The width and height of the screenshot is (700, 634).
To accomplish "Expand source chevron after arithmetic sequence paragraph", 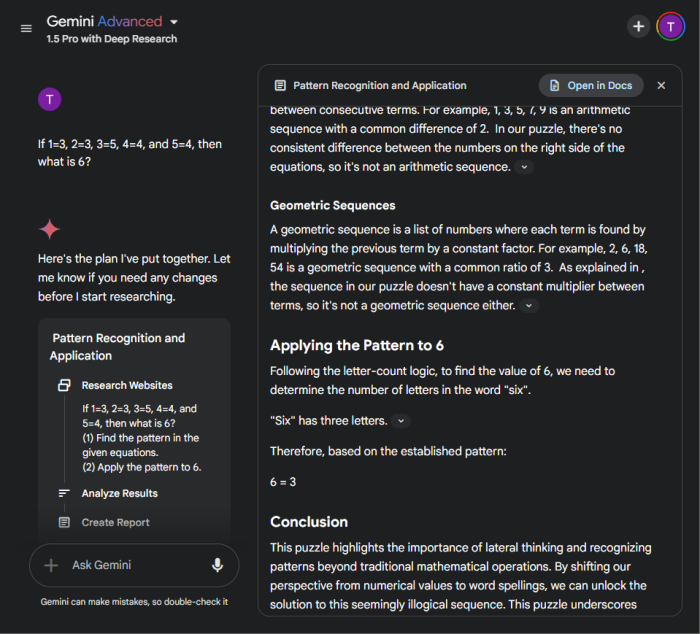I will (x=525, y=167).
